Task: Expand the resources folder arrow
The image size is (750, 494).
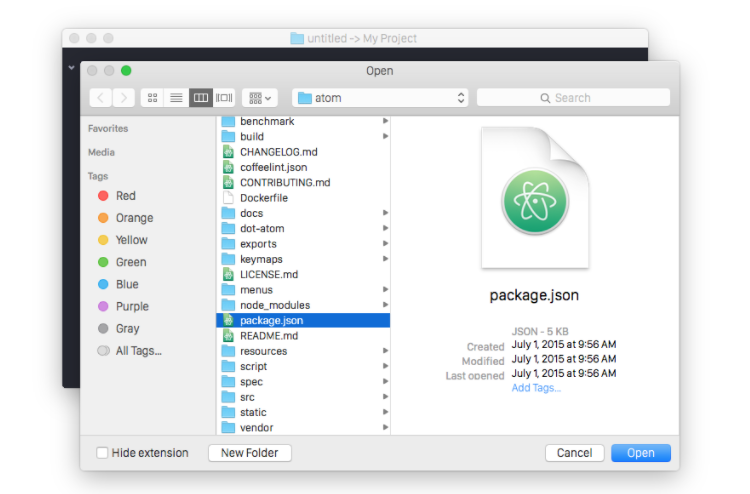Action: (385, 351)
